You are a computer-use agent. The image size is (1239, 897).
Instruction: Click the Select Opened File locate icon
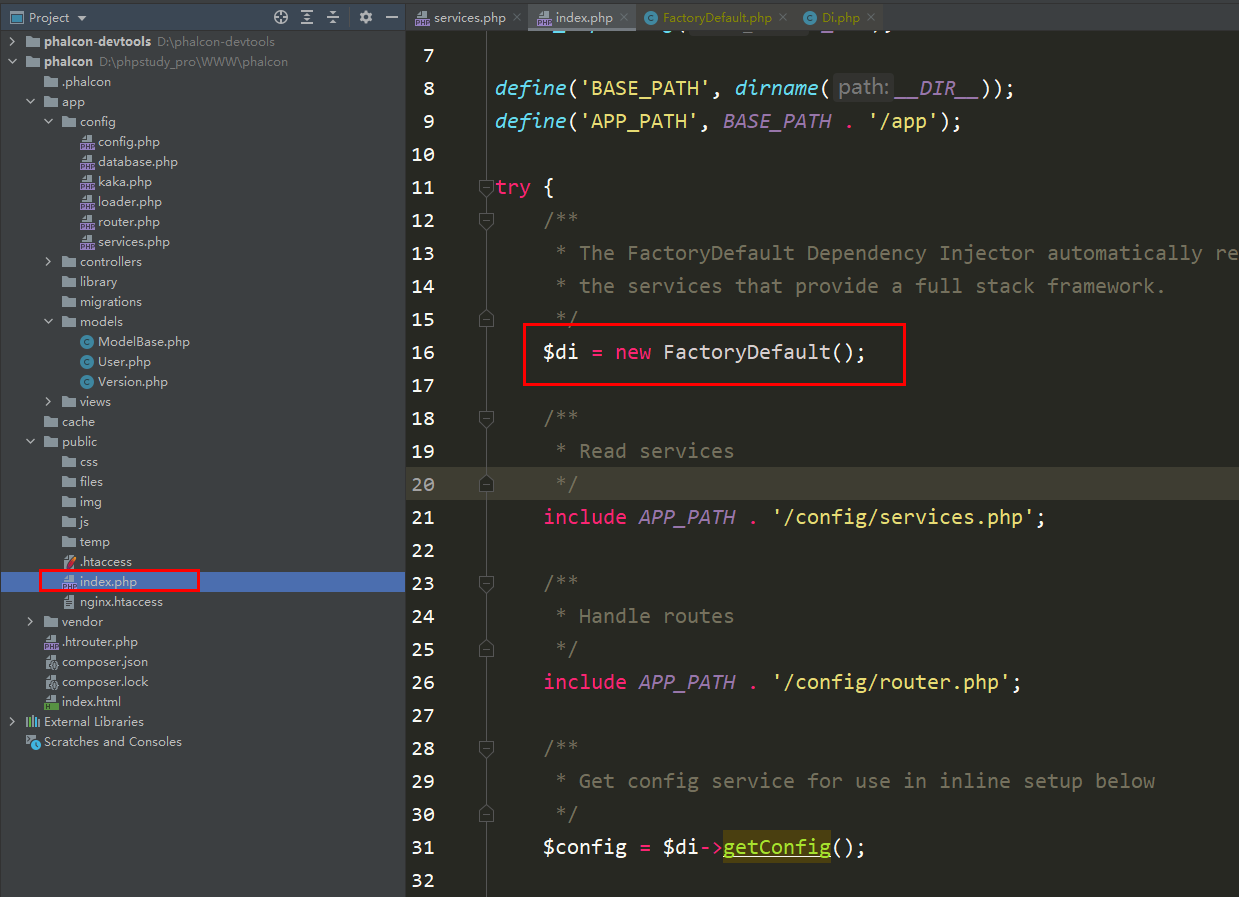(281, 17)
